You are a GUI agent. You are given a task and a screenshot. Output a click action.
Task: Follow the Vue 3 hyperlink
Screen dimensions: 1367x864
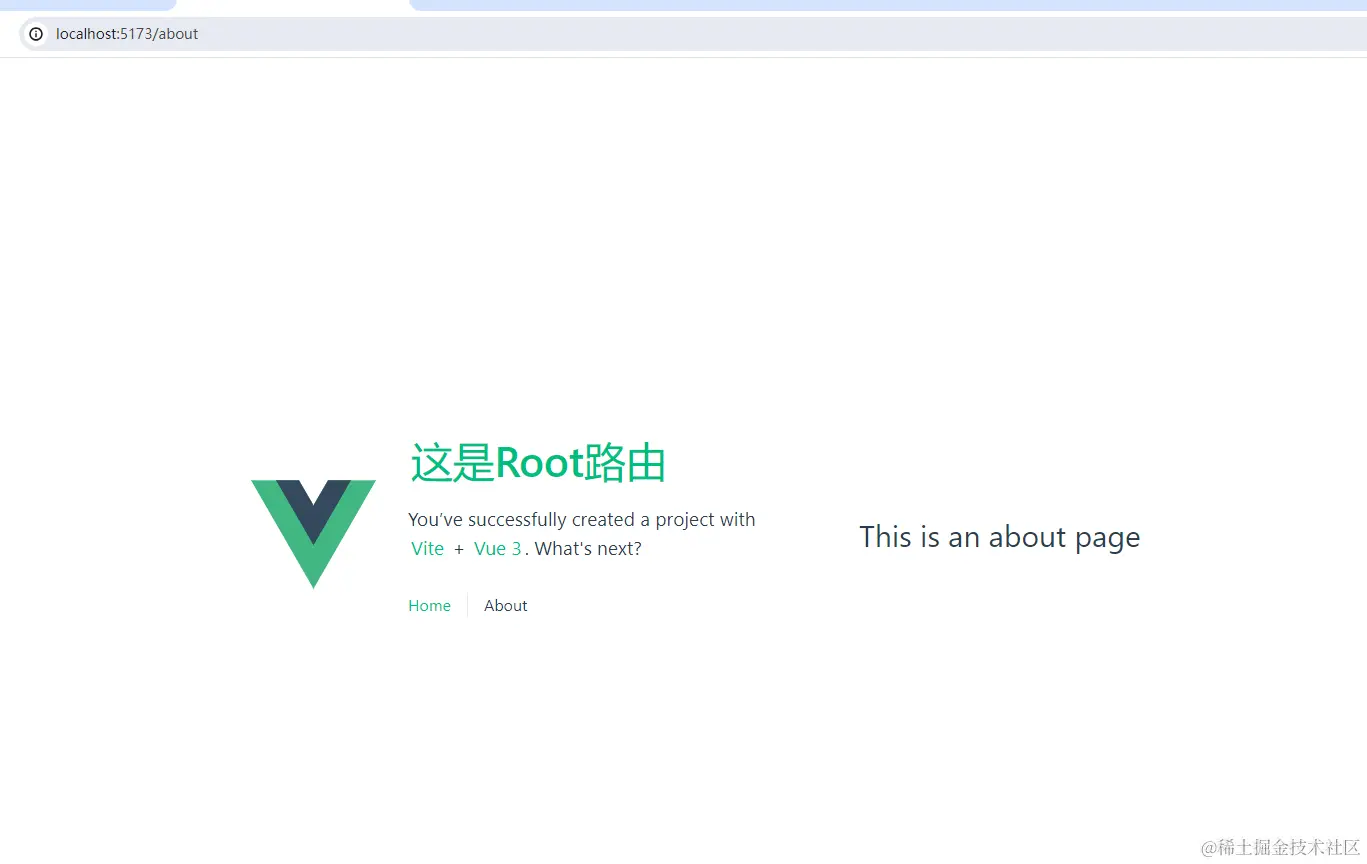(497, 549)
